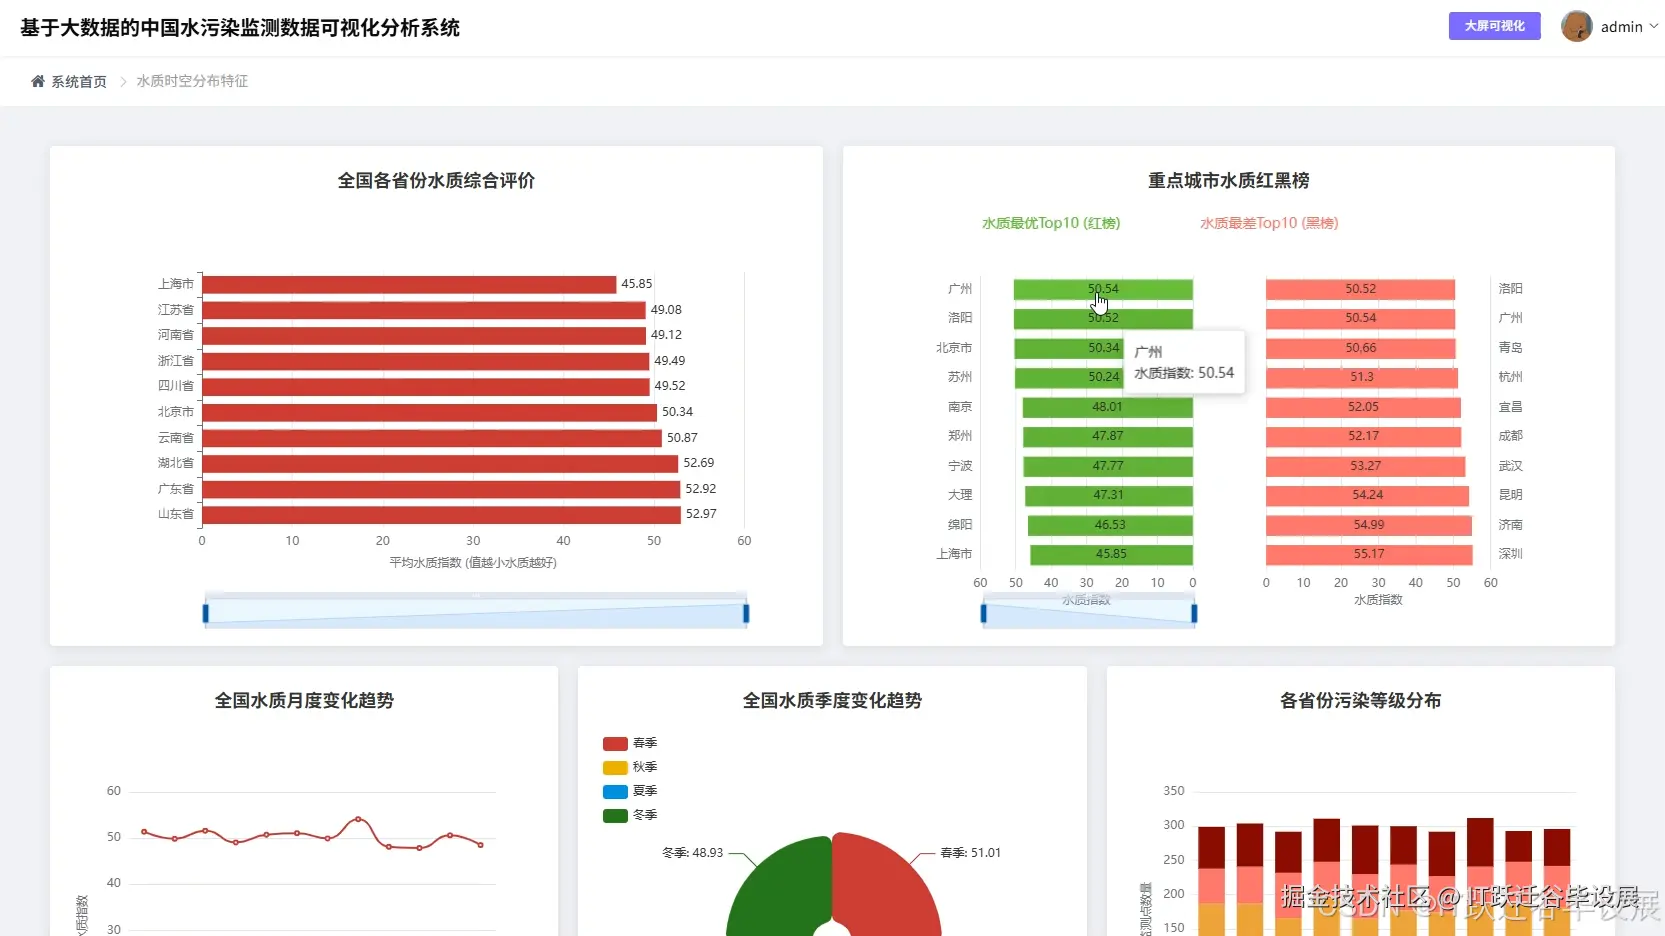The width and height of the screenshot is (1665, 936).
Task: Expand the admin dropdown arrow
Action: point(1653,27)
